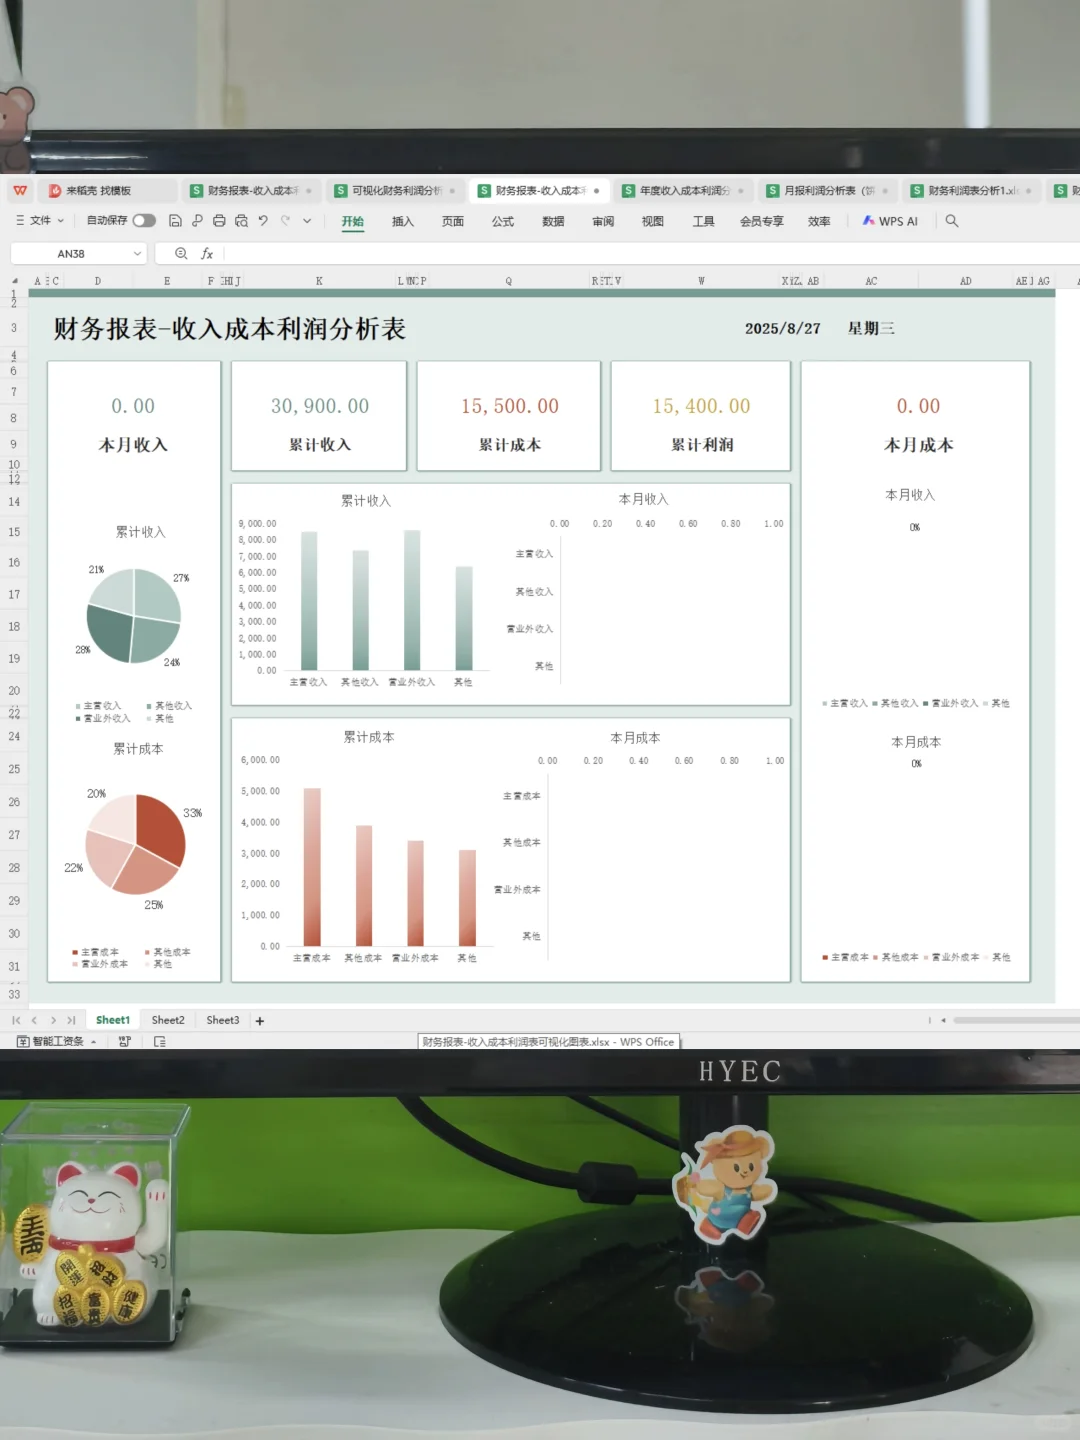The width and height of the screenshot is (1080, 1440).
Task: Expand the name box dropdown showing AN38
Action: pos(136,253)
